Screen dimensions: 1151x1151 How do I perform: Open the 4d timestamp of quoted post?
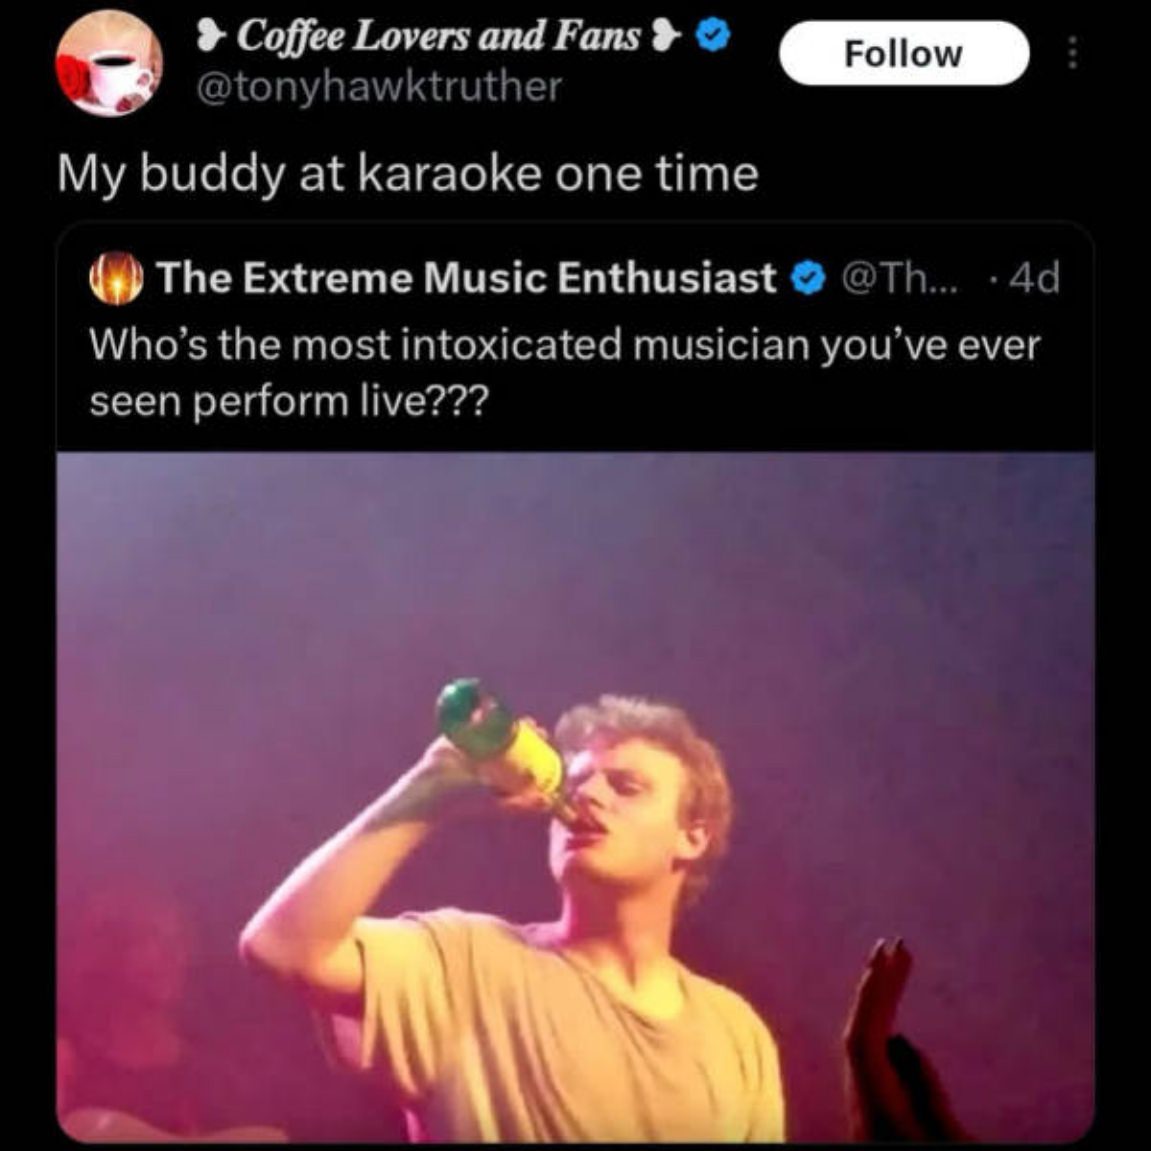pos(1034,278)
